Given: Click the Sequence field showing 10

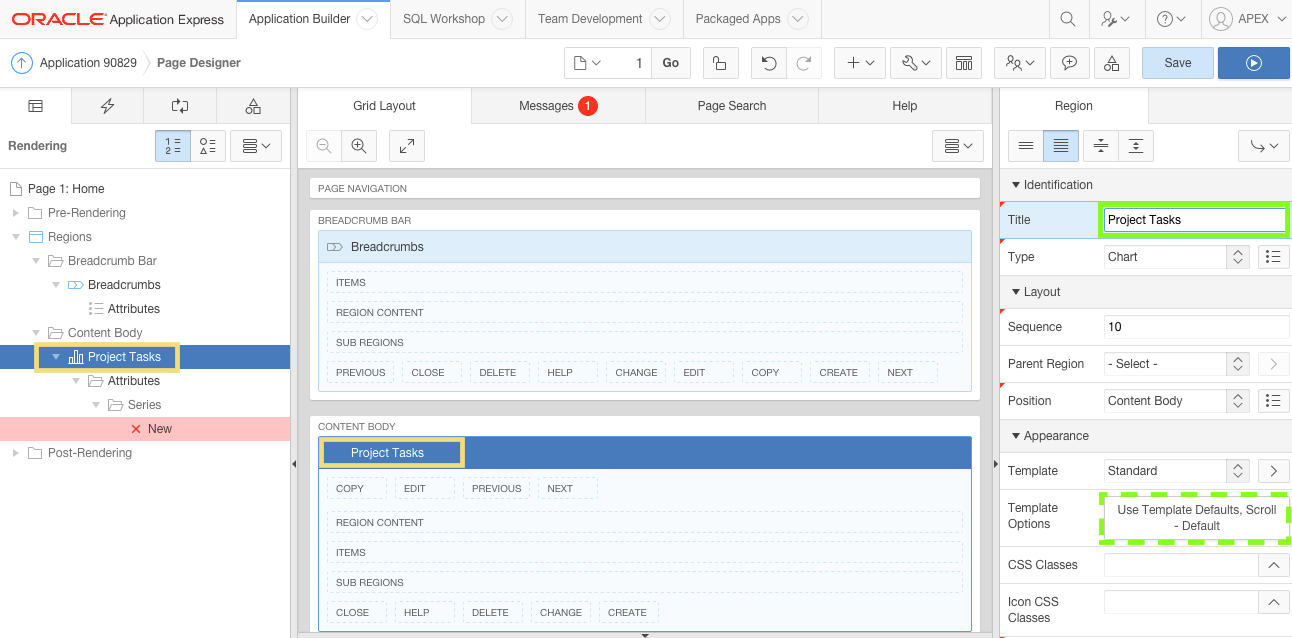Looking at the screenshot, I should point(1196,327).
